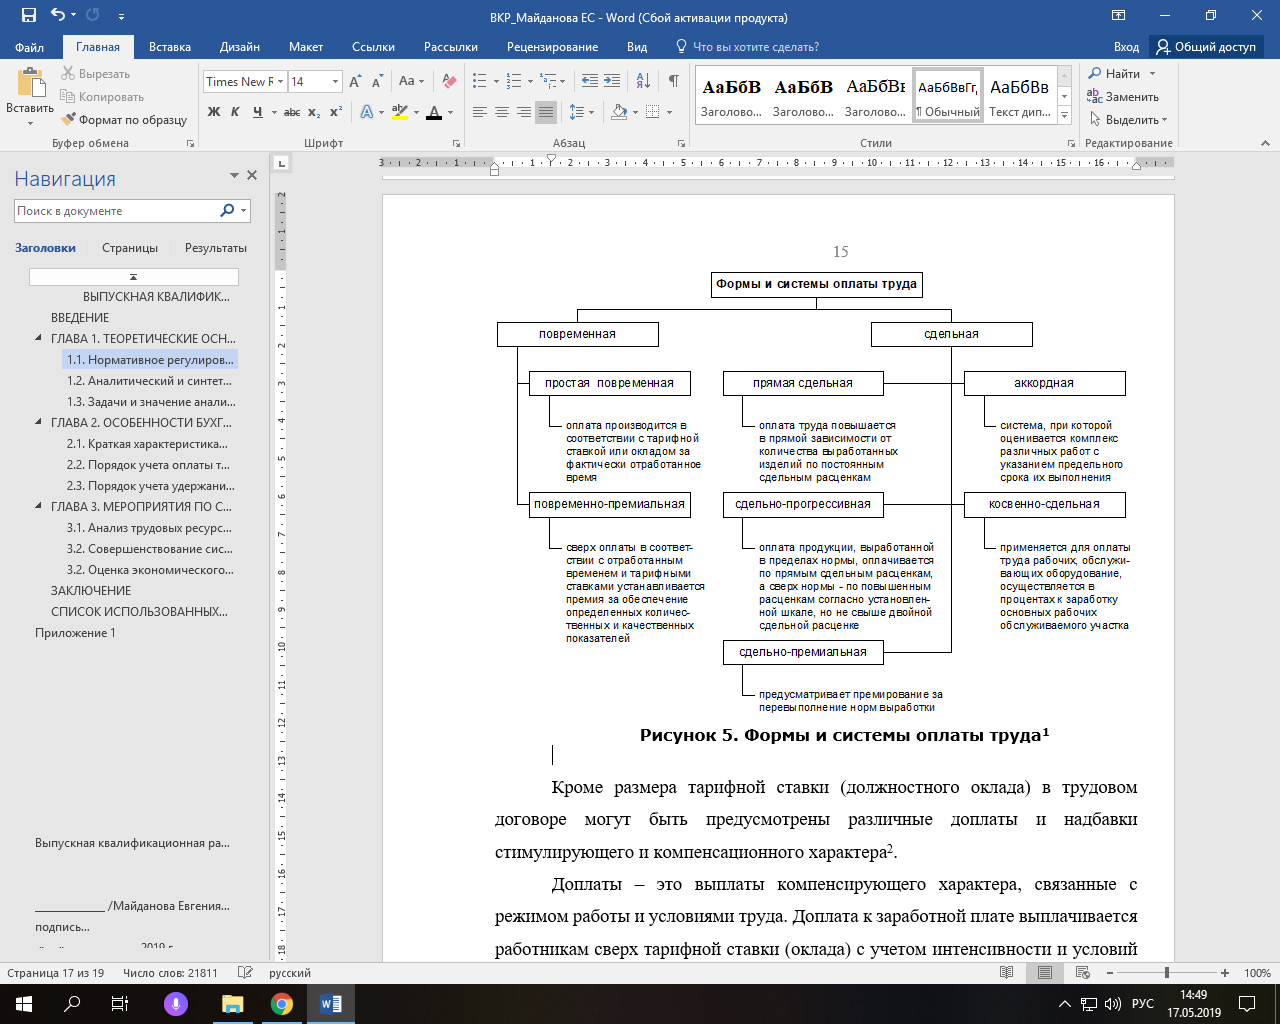
Task: Switch to the Вставка ribbon tab
Action: coord(170,47)
